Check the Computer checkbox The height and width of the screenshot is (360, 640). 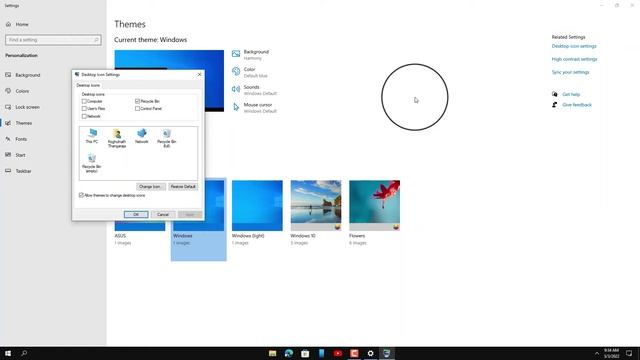click(x=84, y=101)
